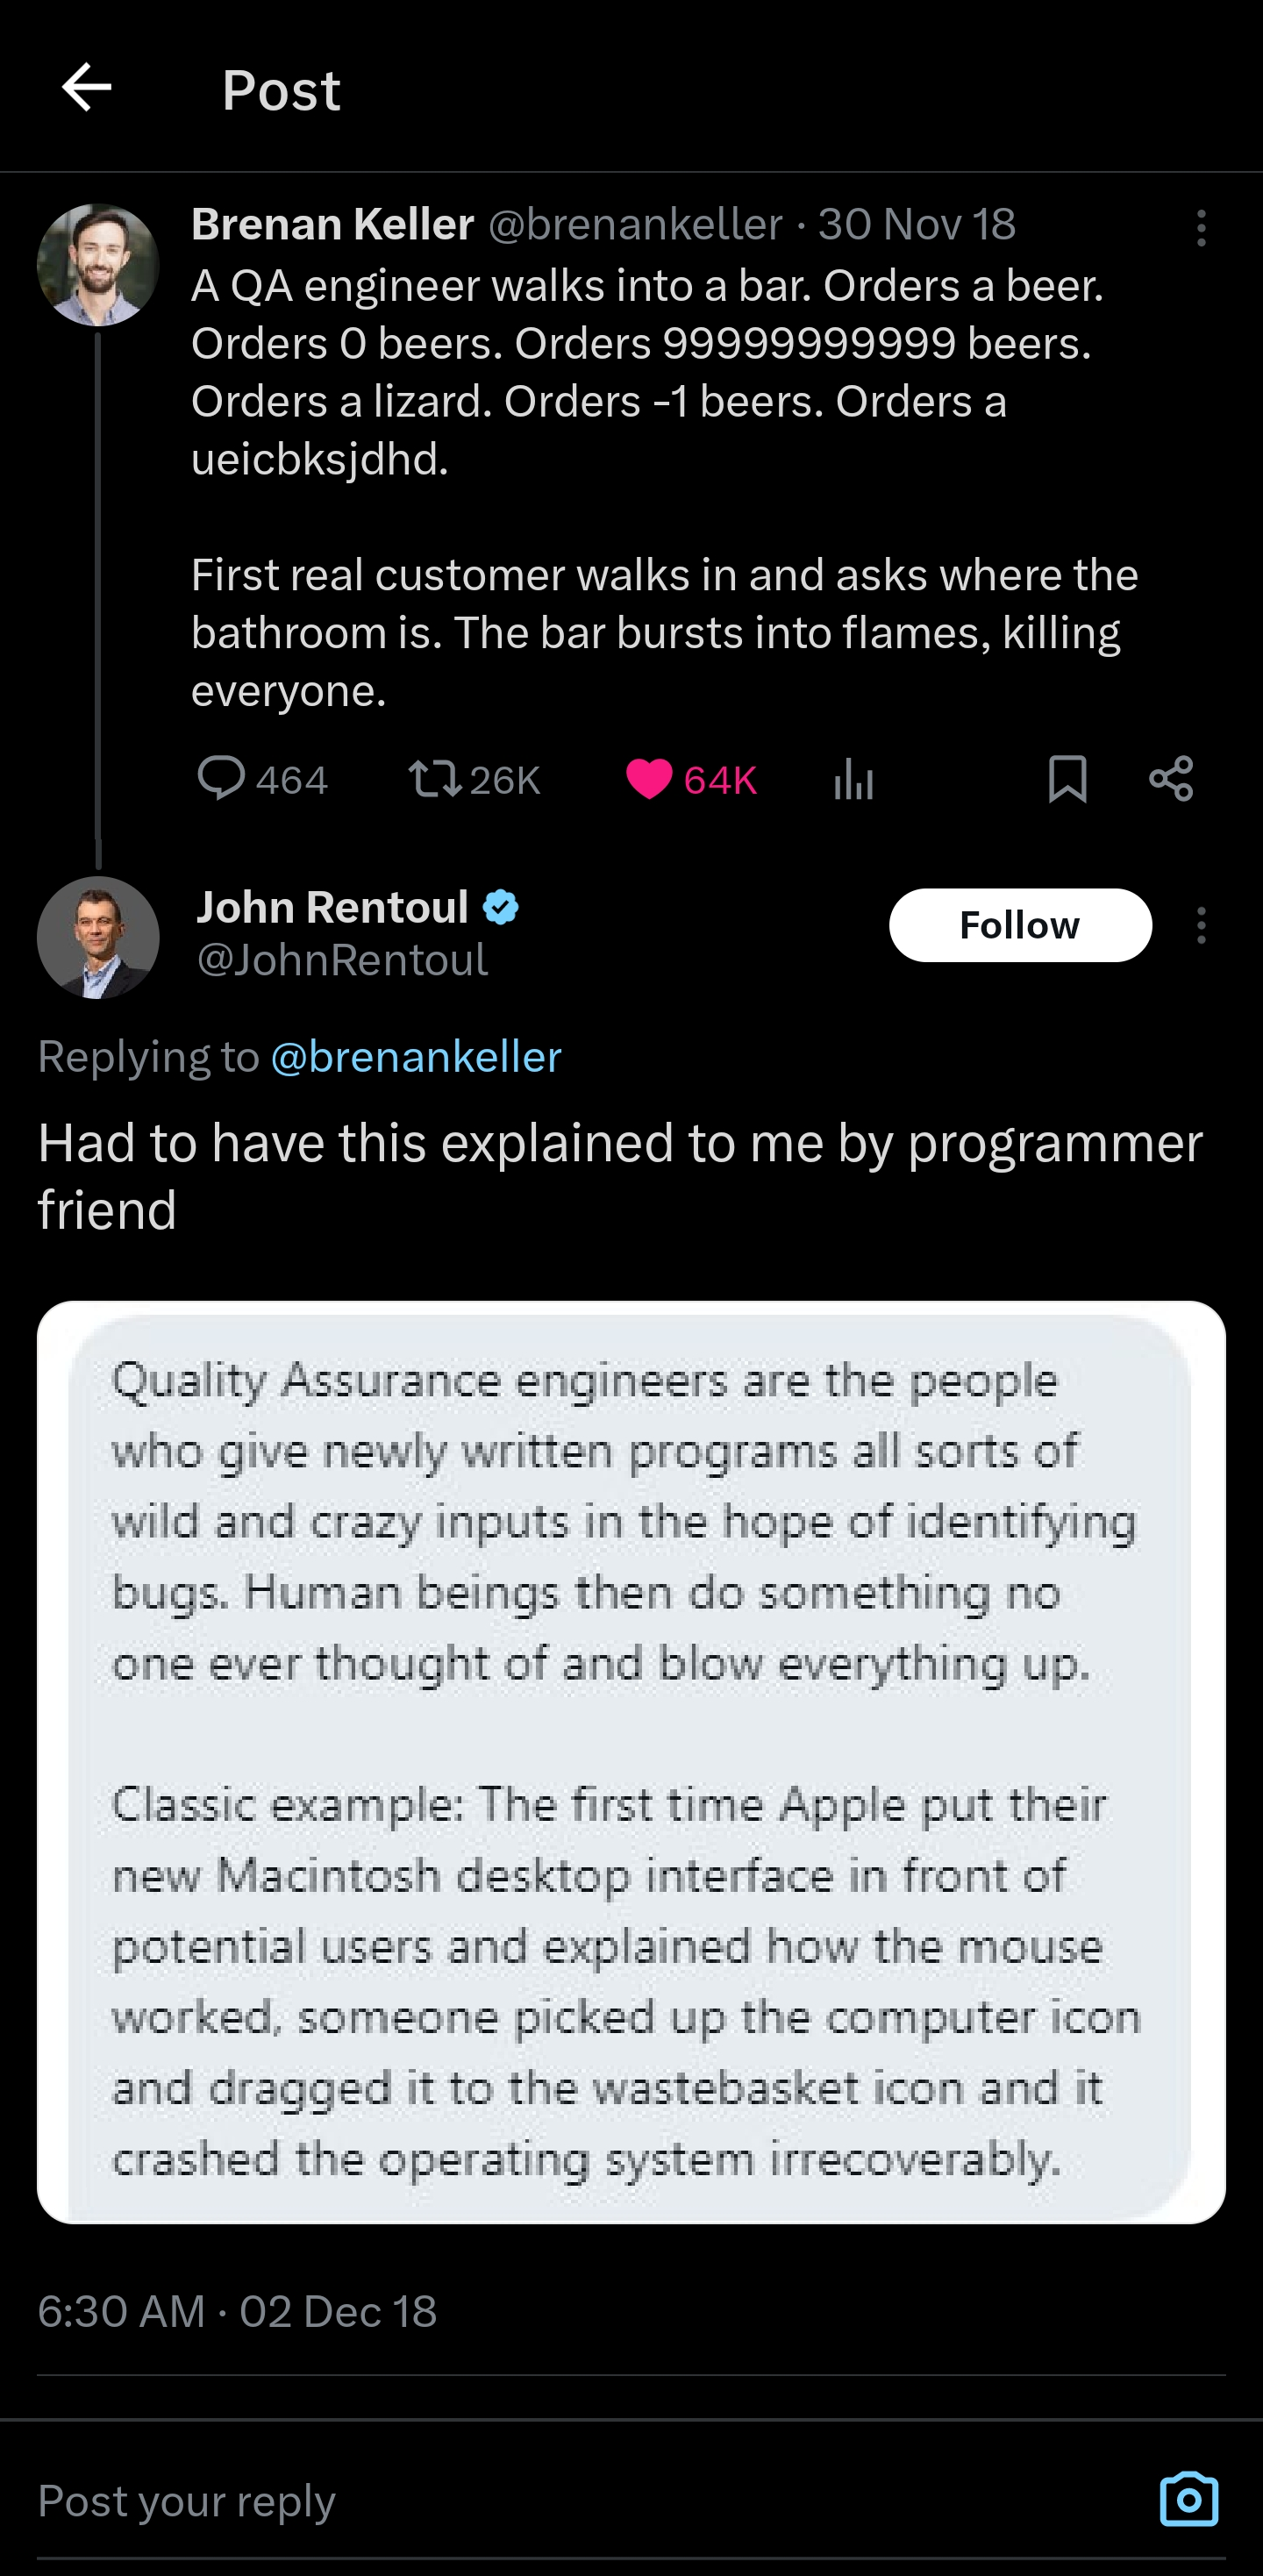1263x2576 pixels.
Task: Tap the @JohnRentoul handle
Action: [x=342, y=960]
